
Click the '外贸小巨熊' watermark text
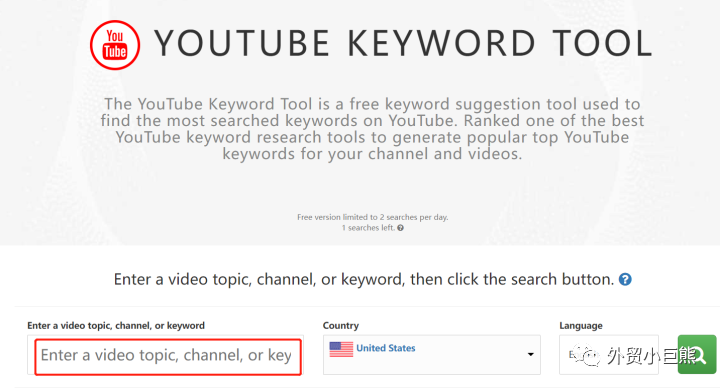tap(651, 355)
